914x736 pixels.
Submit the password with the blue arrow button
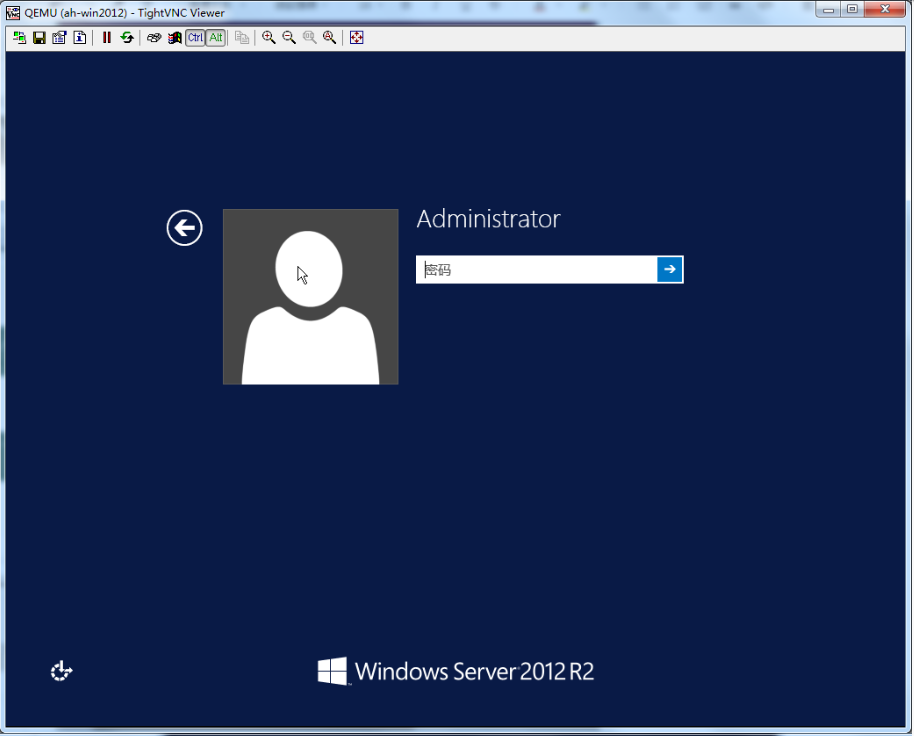coord(670,270)
